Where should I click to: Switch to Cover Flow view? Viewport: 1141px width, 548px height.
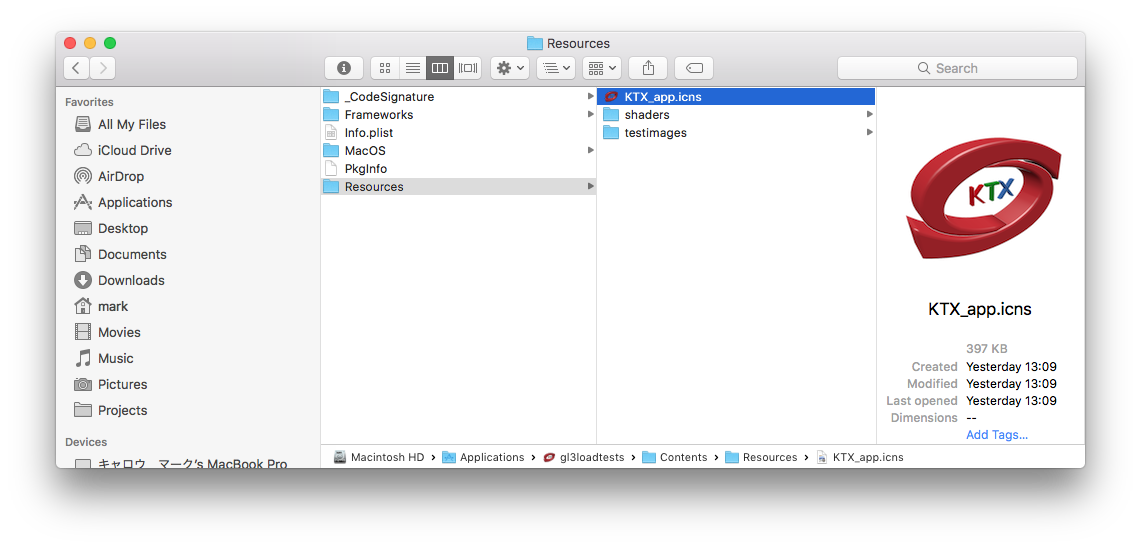pyautogui.click(x=468, y=68)
